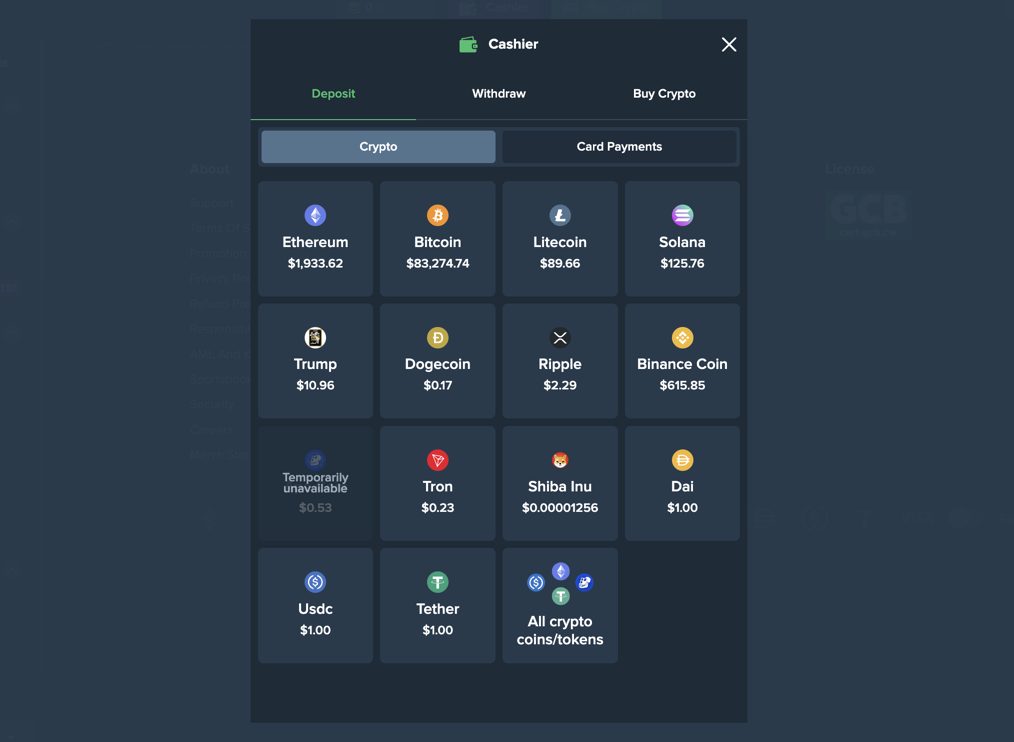Select the Solana label
Viewport: 1014px width, 742px height.
coord(682,242)
